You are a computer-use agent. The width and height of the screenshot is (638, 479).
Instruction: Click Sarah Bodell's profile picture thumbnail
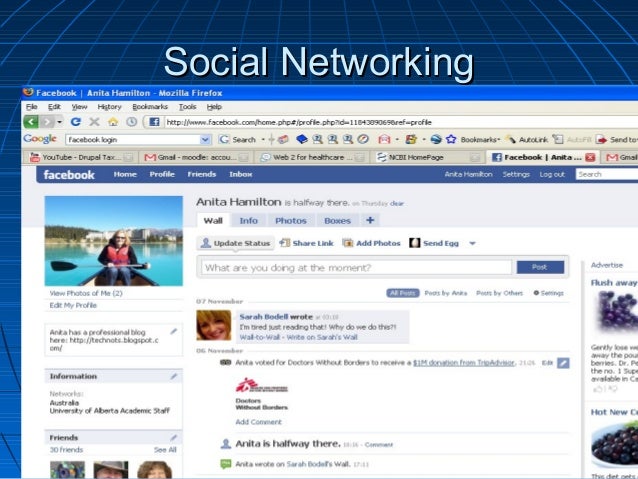214,325
